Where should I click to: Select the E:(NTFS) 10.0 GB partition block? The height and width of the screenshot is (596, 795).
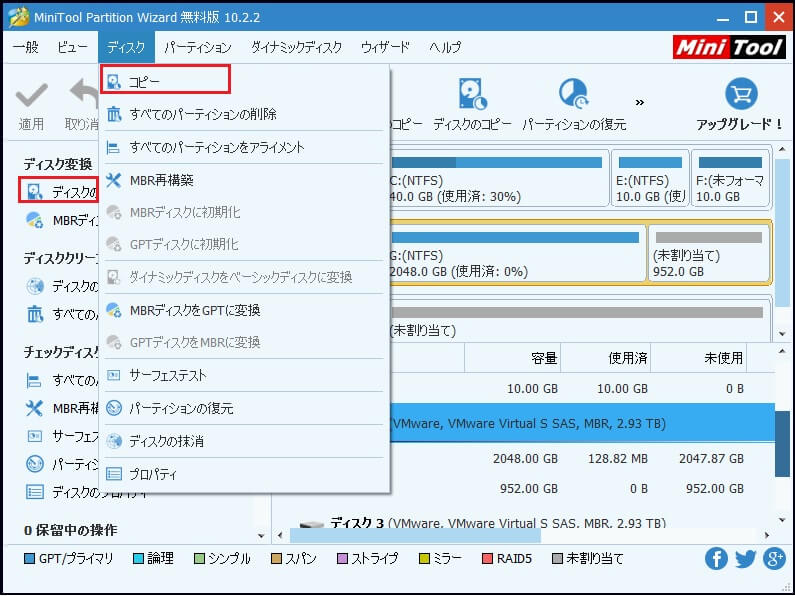650,177
